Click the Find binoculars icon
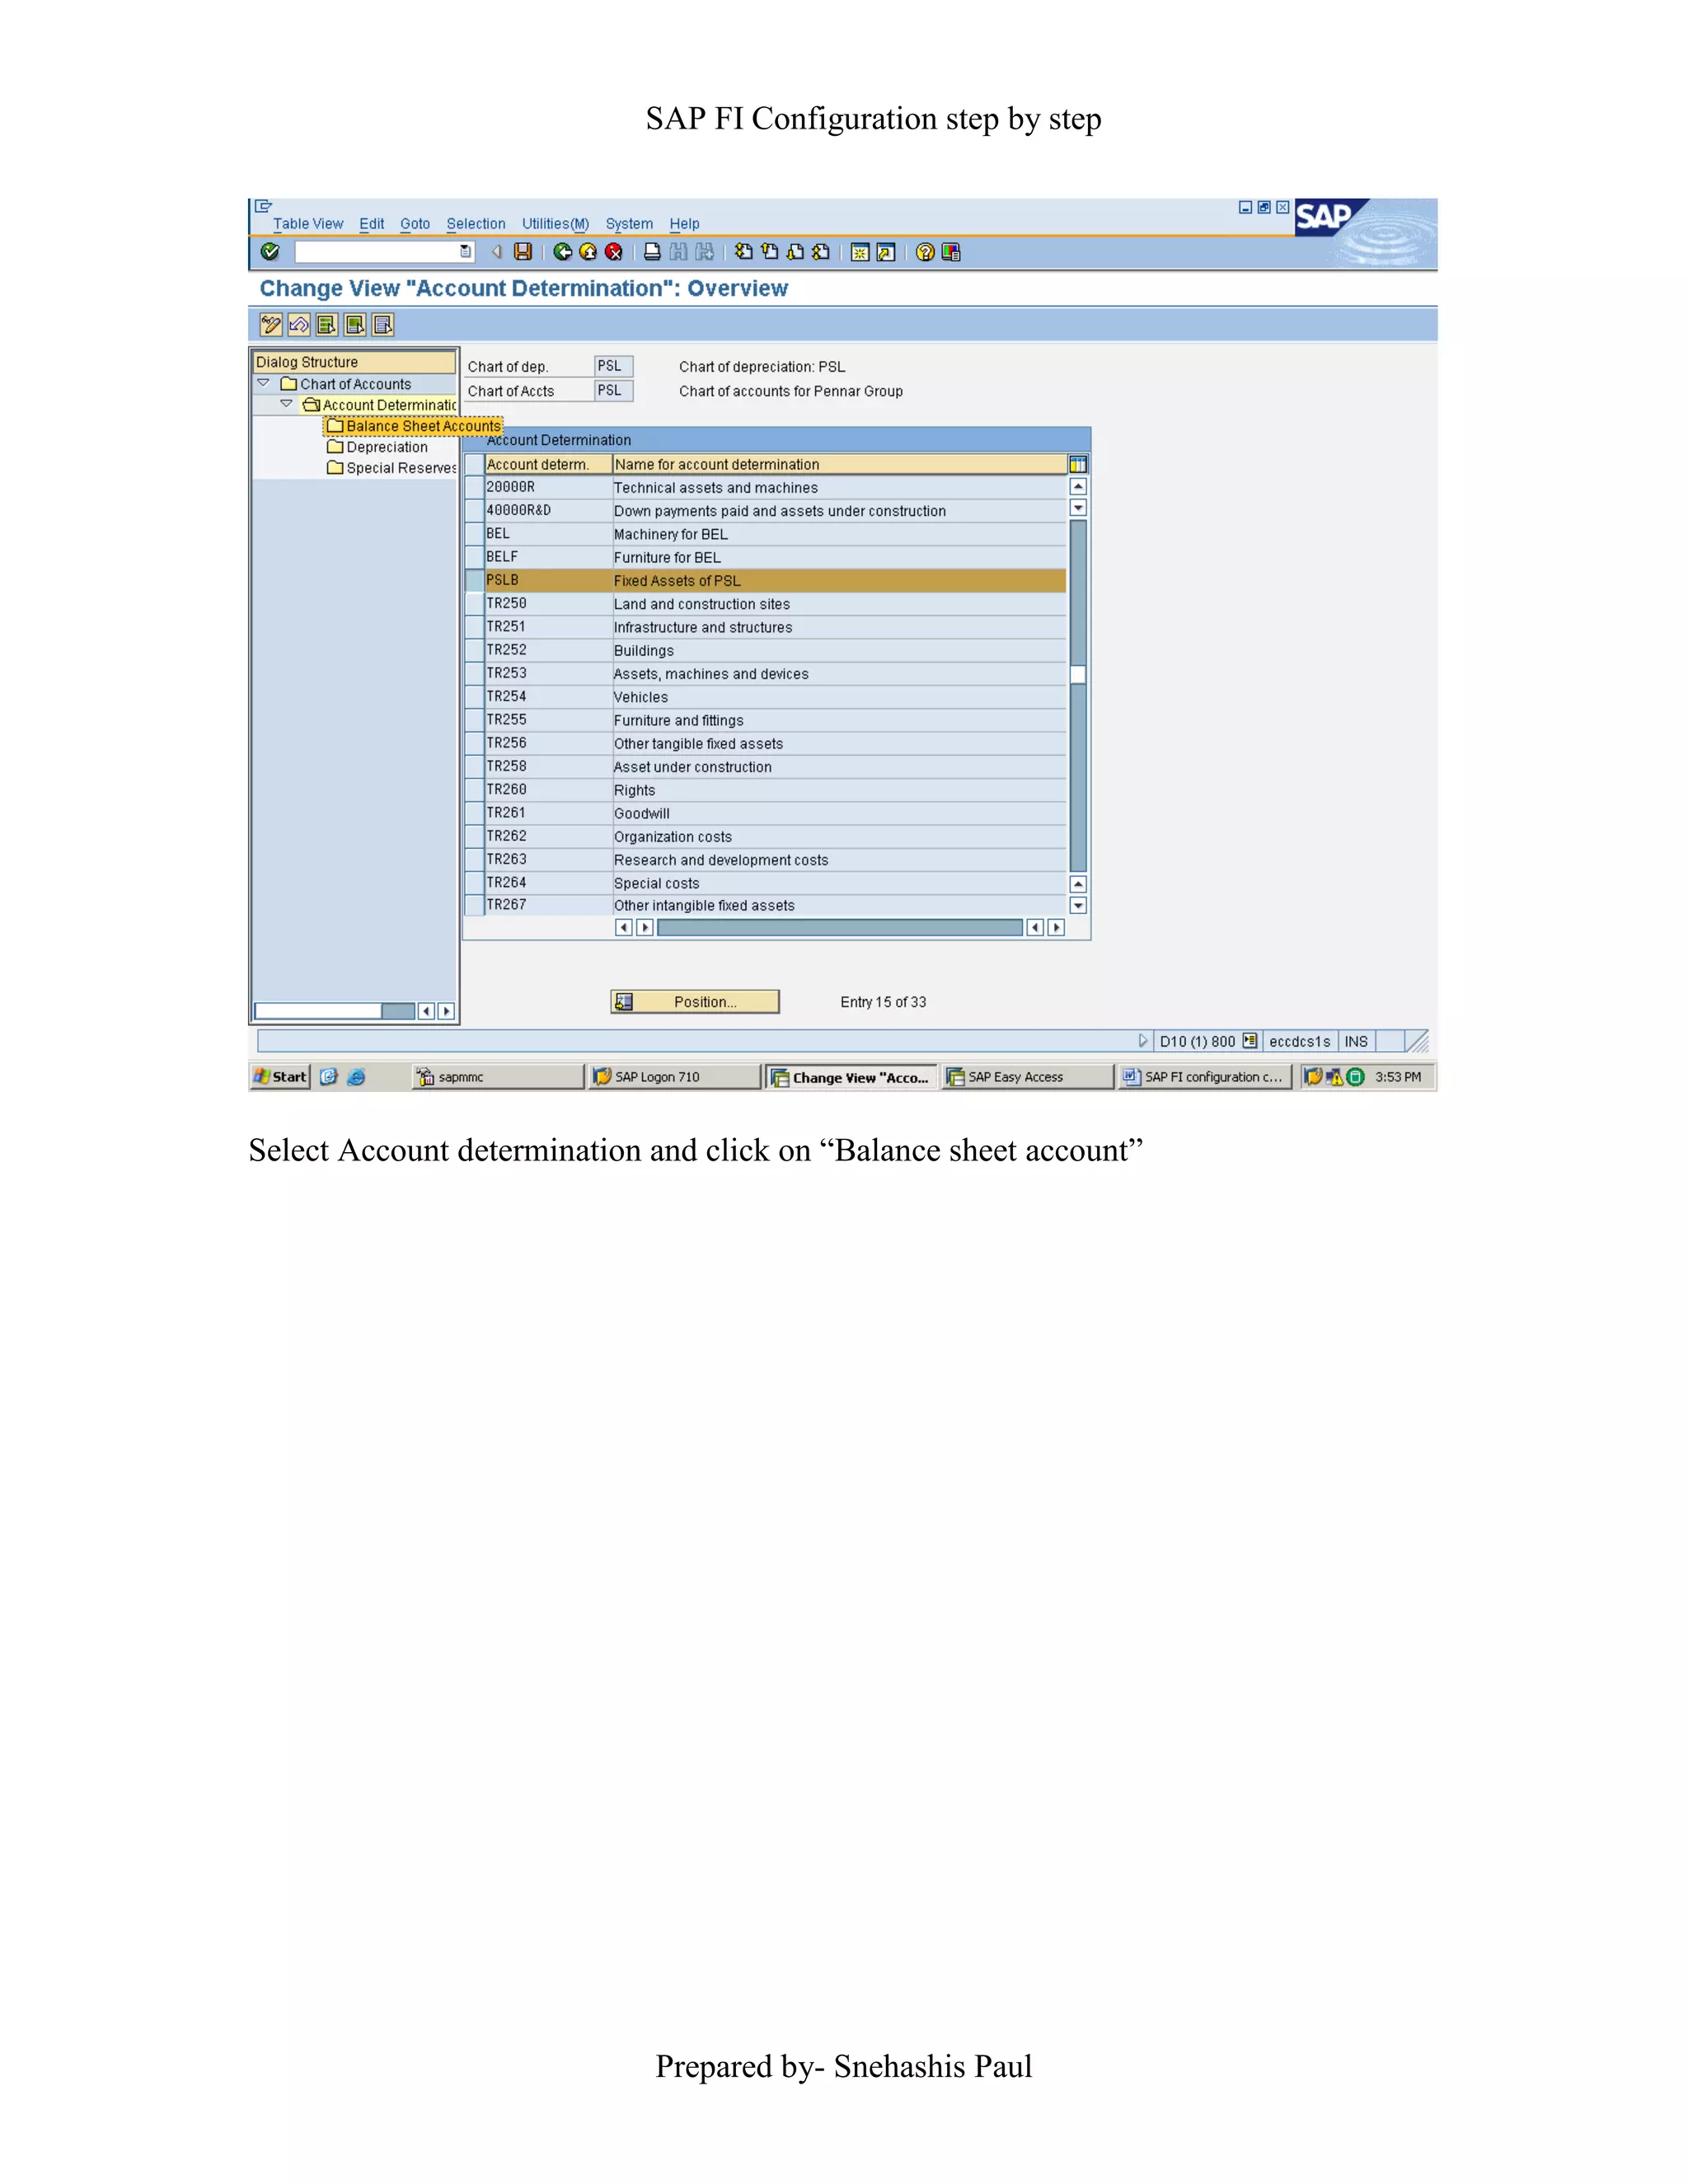Image resolution: width=1688 pixels, height=2184 pixels. (x=678, y=252)
